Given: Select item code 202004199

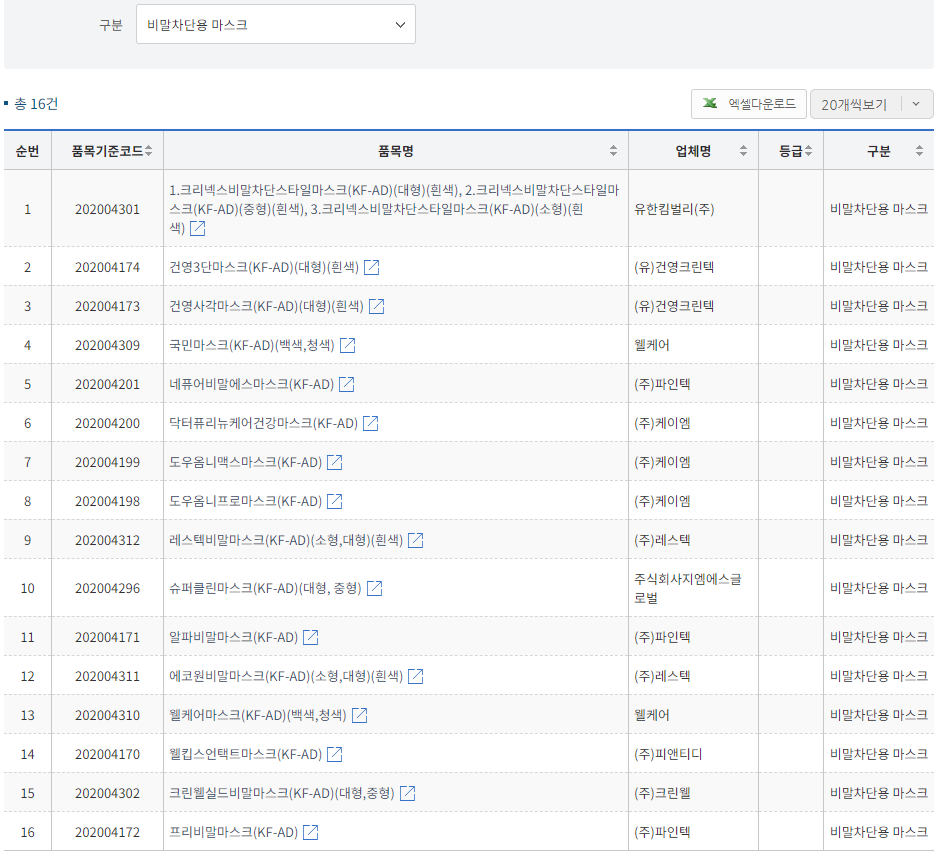Looking at the screenshot, I should [107, 462].
